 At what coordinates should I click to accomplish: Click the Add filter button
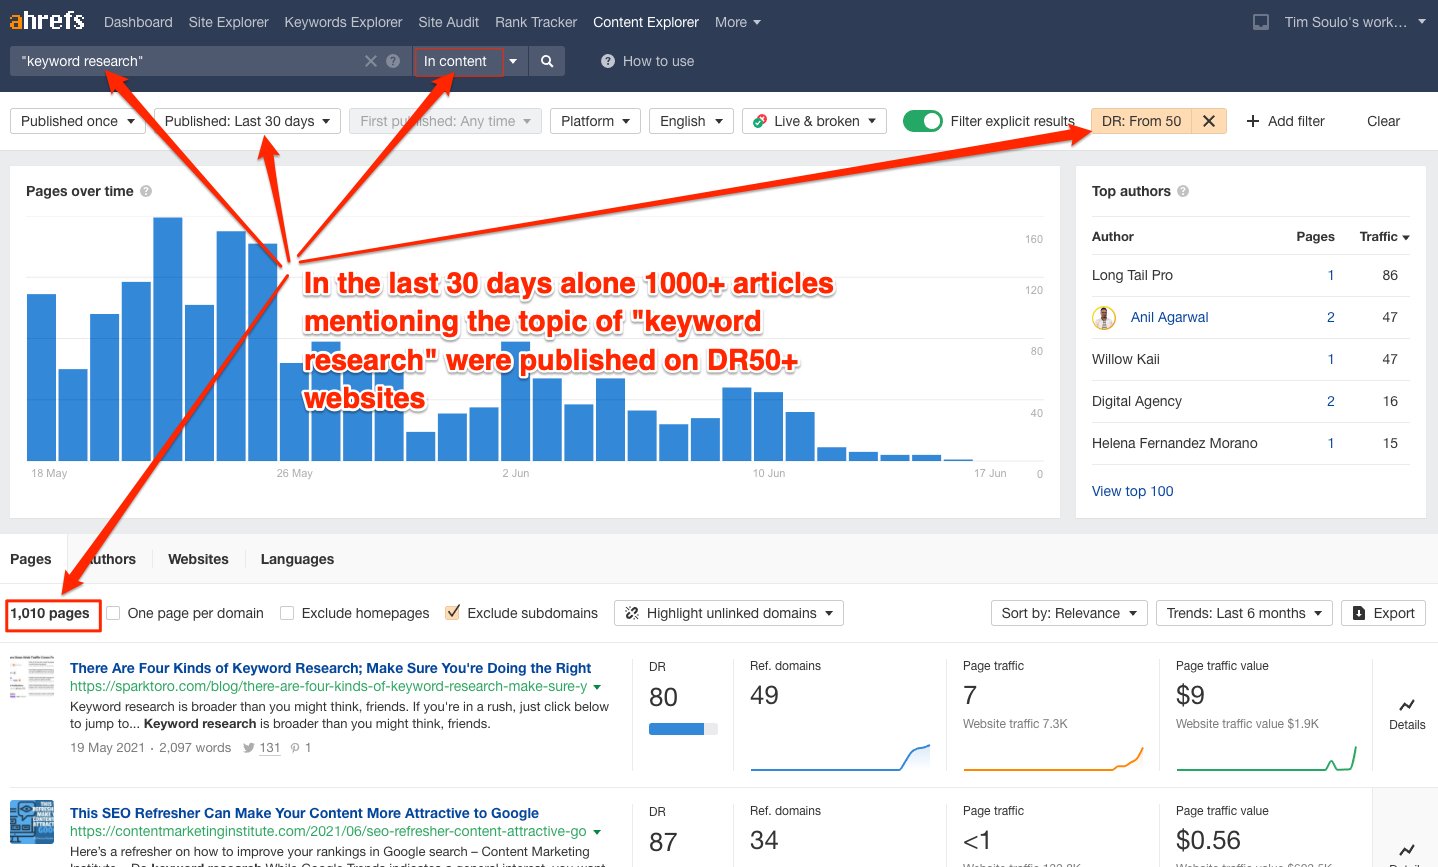(x=1285, y=121)
